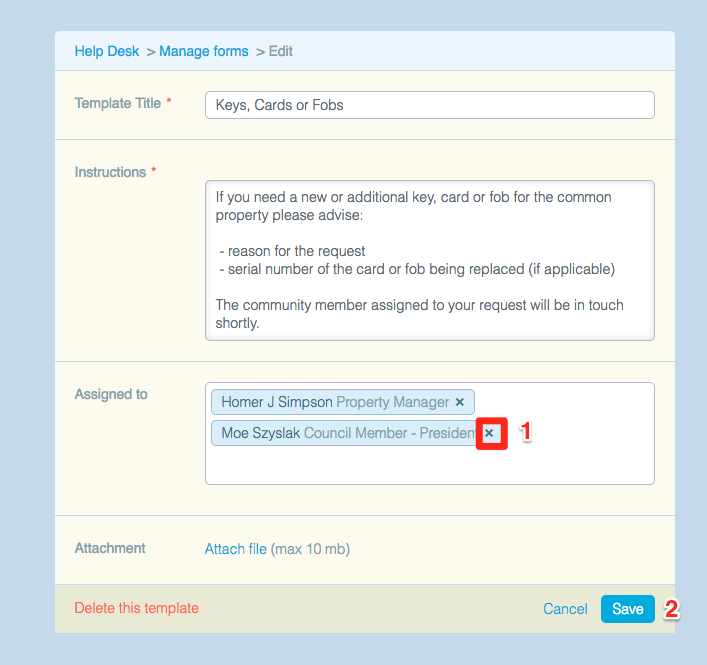Open the Attach file link

(236, 549)
